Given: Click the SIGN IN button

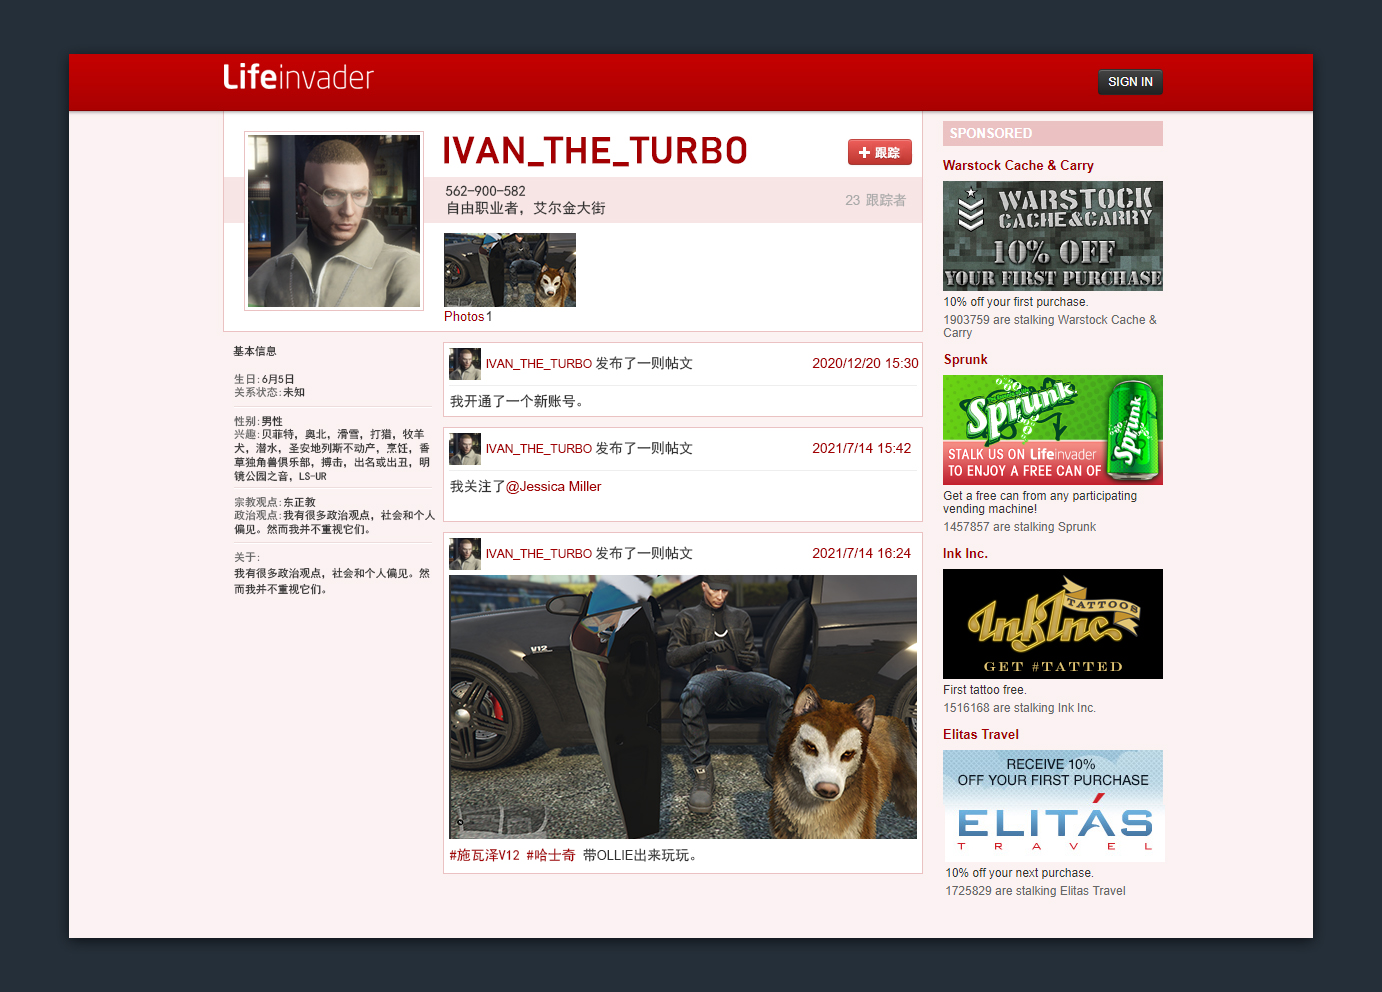Looking at the screenshot, I should coord(1130,82).
